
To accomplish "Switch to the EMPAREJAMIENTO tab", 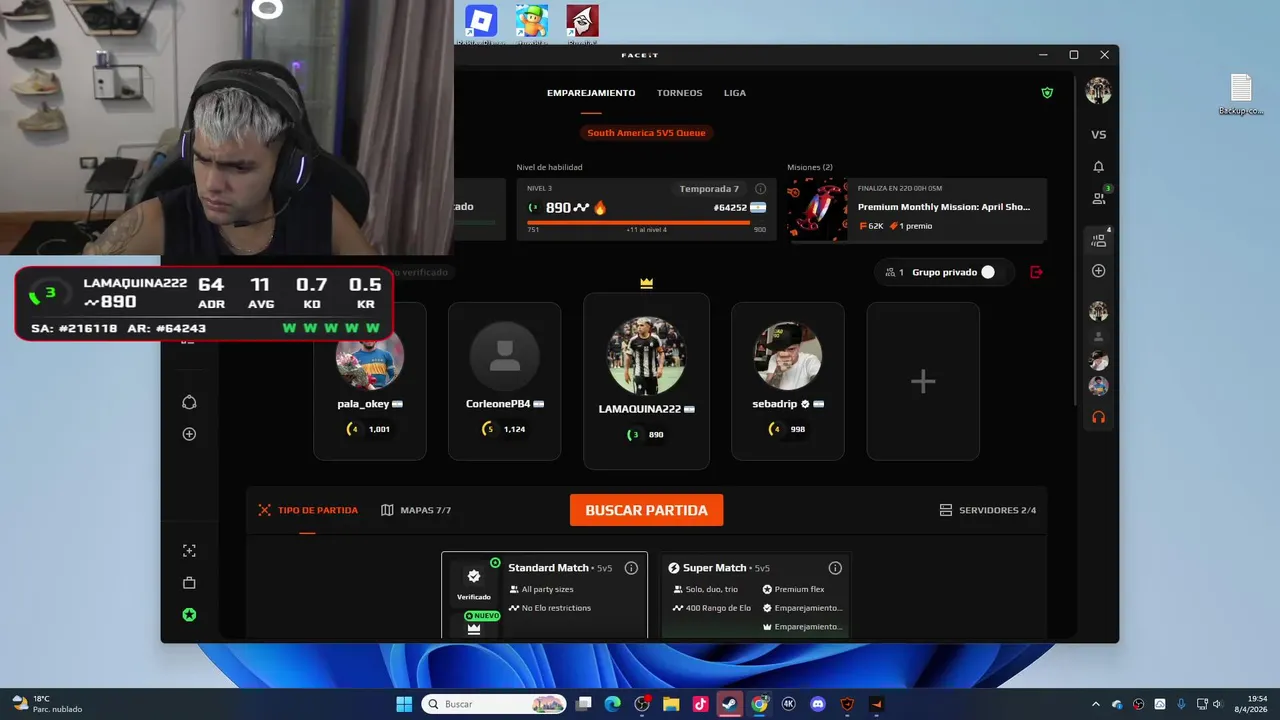I will coord(591,93).
